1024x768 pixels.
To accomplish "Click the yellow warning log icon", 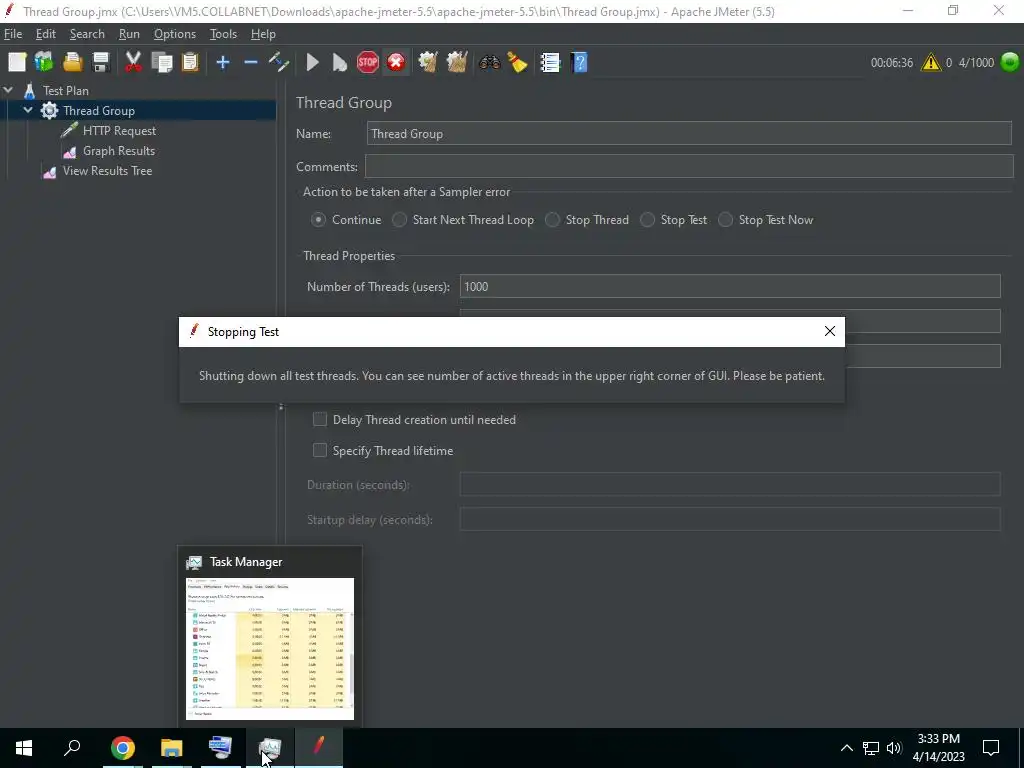I will [x=931, y=62].
